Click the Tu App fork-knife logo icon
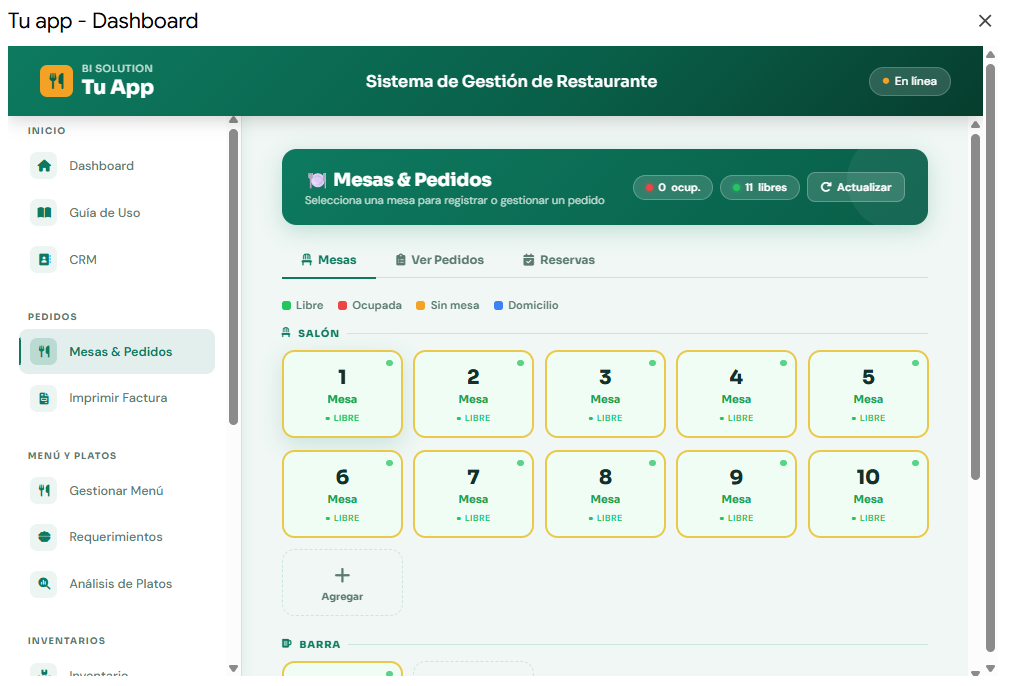 [56, 81]
